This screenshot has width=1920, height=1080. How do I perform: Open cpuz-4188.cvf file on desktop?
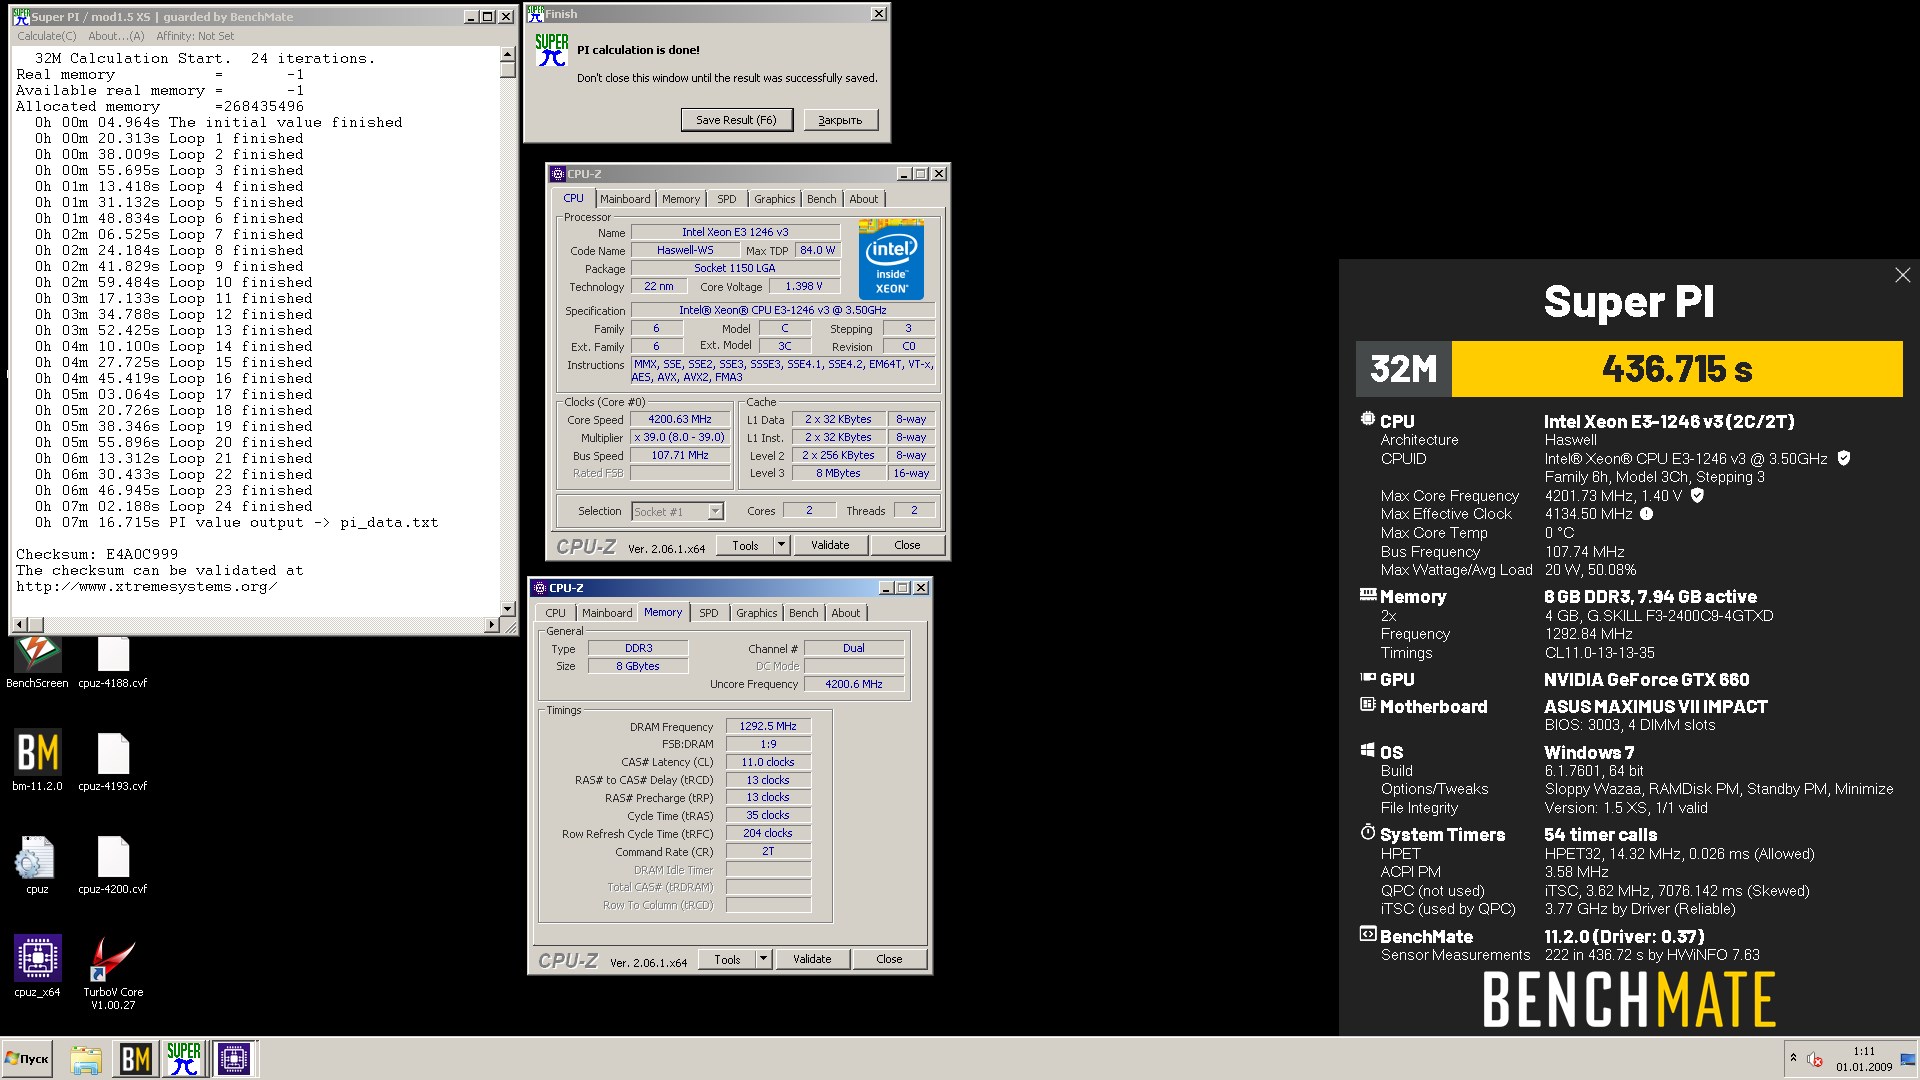point(113,662)
